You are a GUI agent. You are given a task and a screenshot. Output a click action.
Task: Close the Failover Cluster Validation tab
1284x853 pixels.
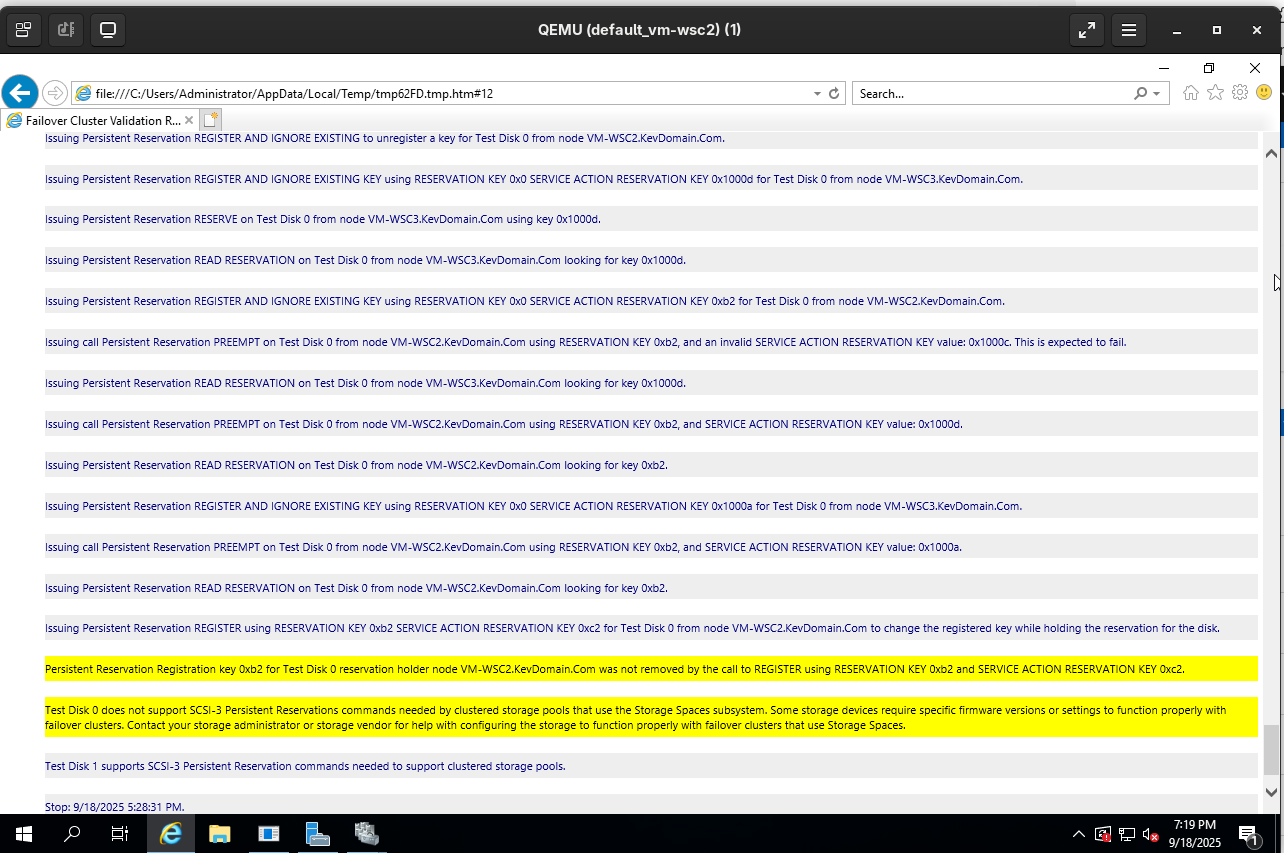click(189, 120)
